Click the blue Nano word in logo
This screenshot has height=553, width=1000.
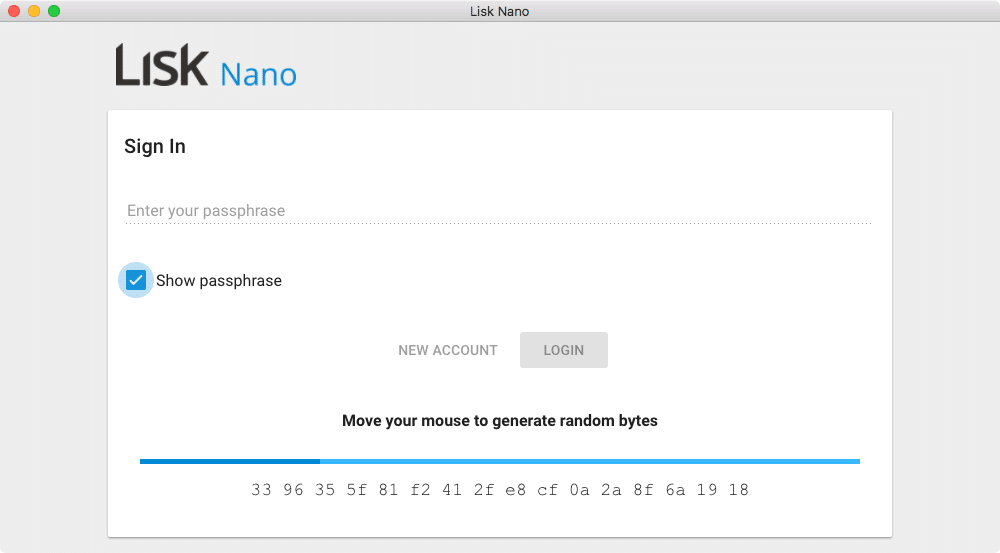pos(259,75)
